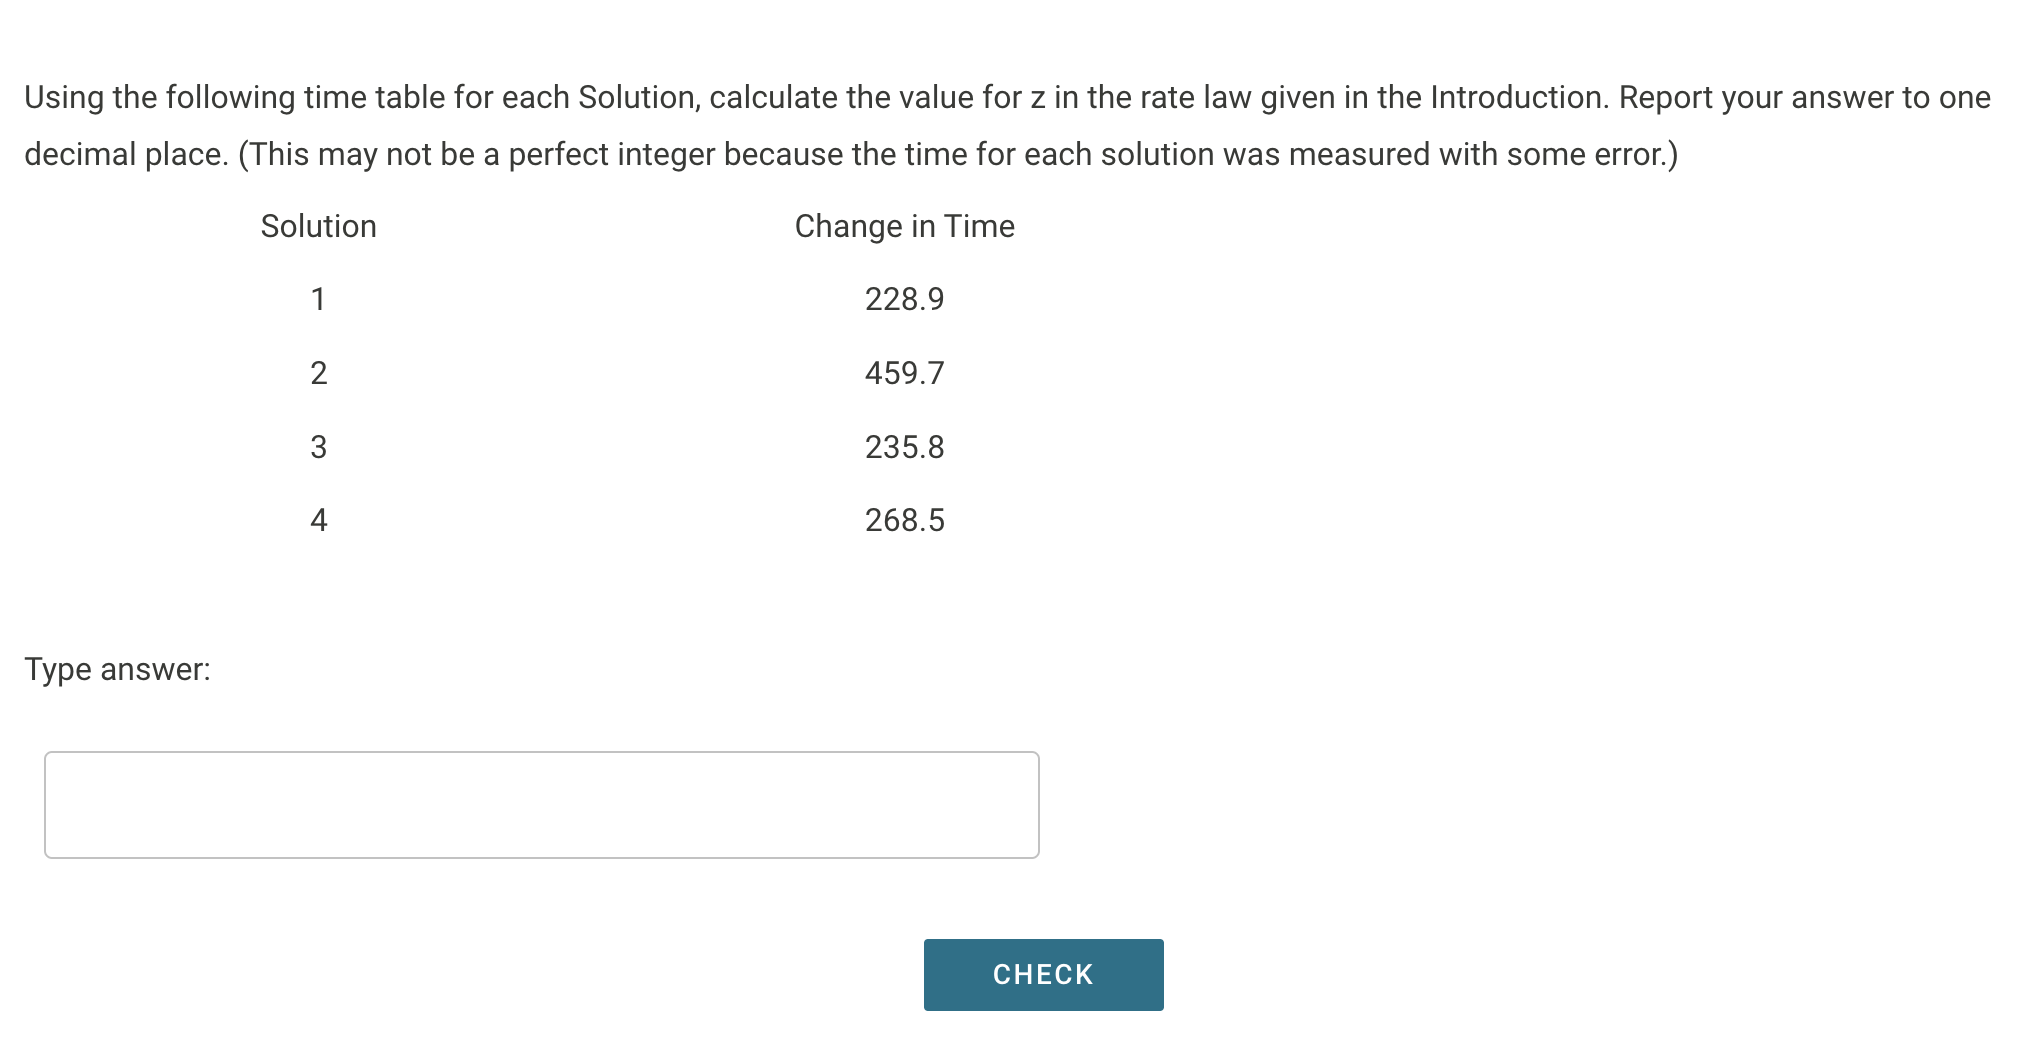Click the word Introduction in the question

pos(1518,97)
